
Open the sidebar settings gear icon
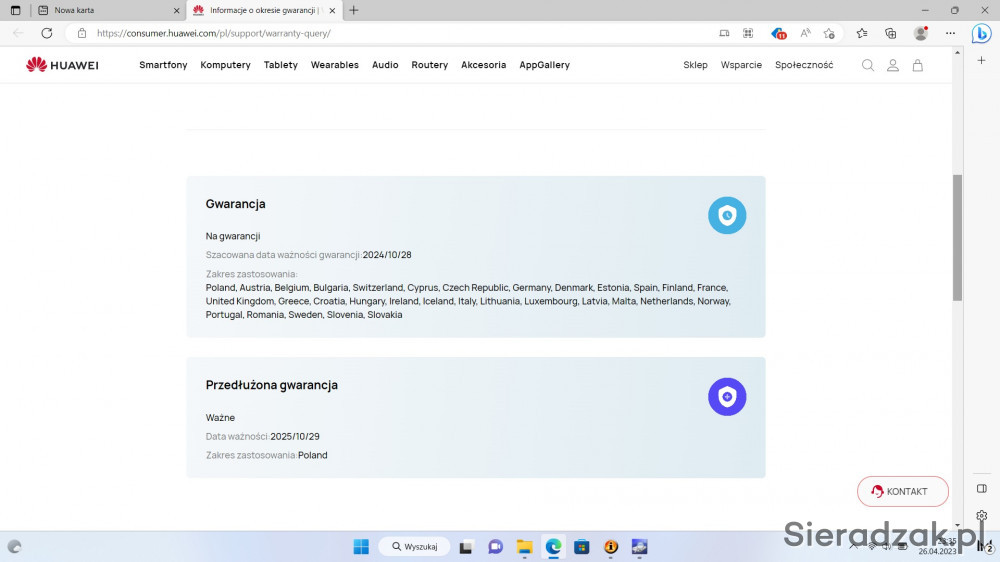[982, 515]
